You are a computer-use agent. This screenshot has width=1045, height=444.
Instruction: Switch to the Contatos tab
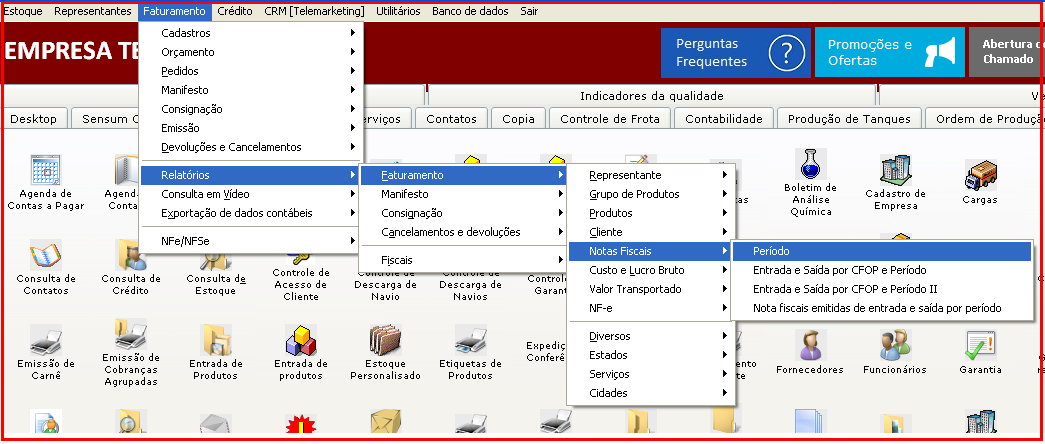[x=451, y=119]
